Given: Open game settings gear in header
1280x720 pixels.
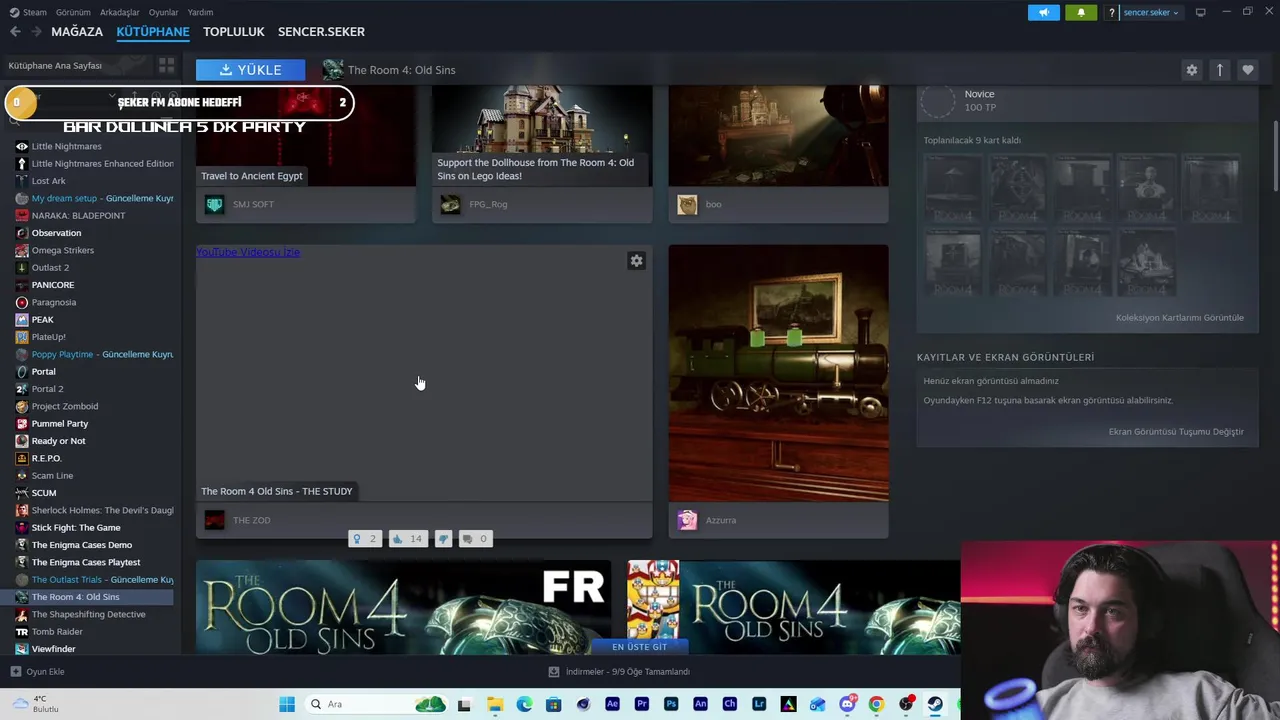Looking at the screenshot, I should pos(1191,70).
